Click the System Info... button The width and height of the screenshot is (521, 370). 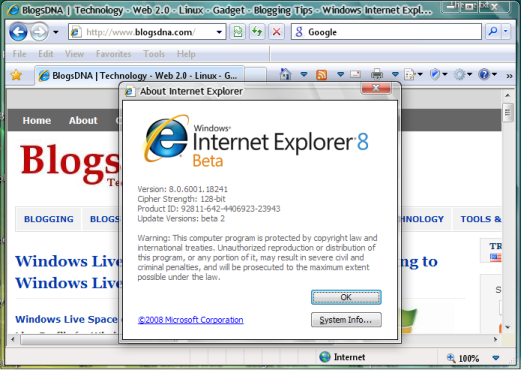click(346, 320)
